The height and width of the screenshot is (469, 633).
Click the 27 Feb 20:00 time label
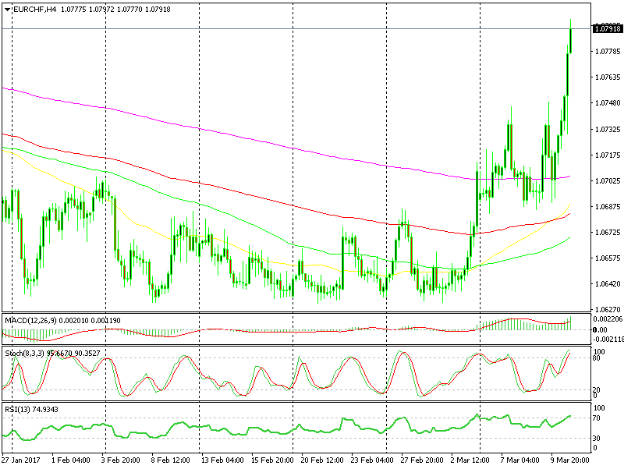(422, 460)
